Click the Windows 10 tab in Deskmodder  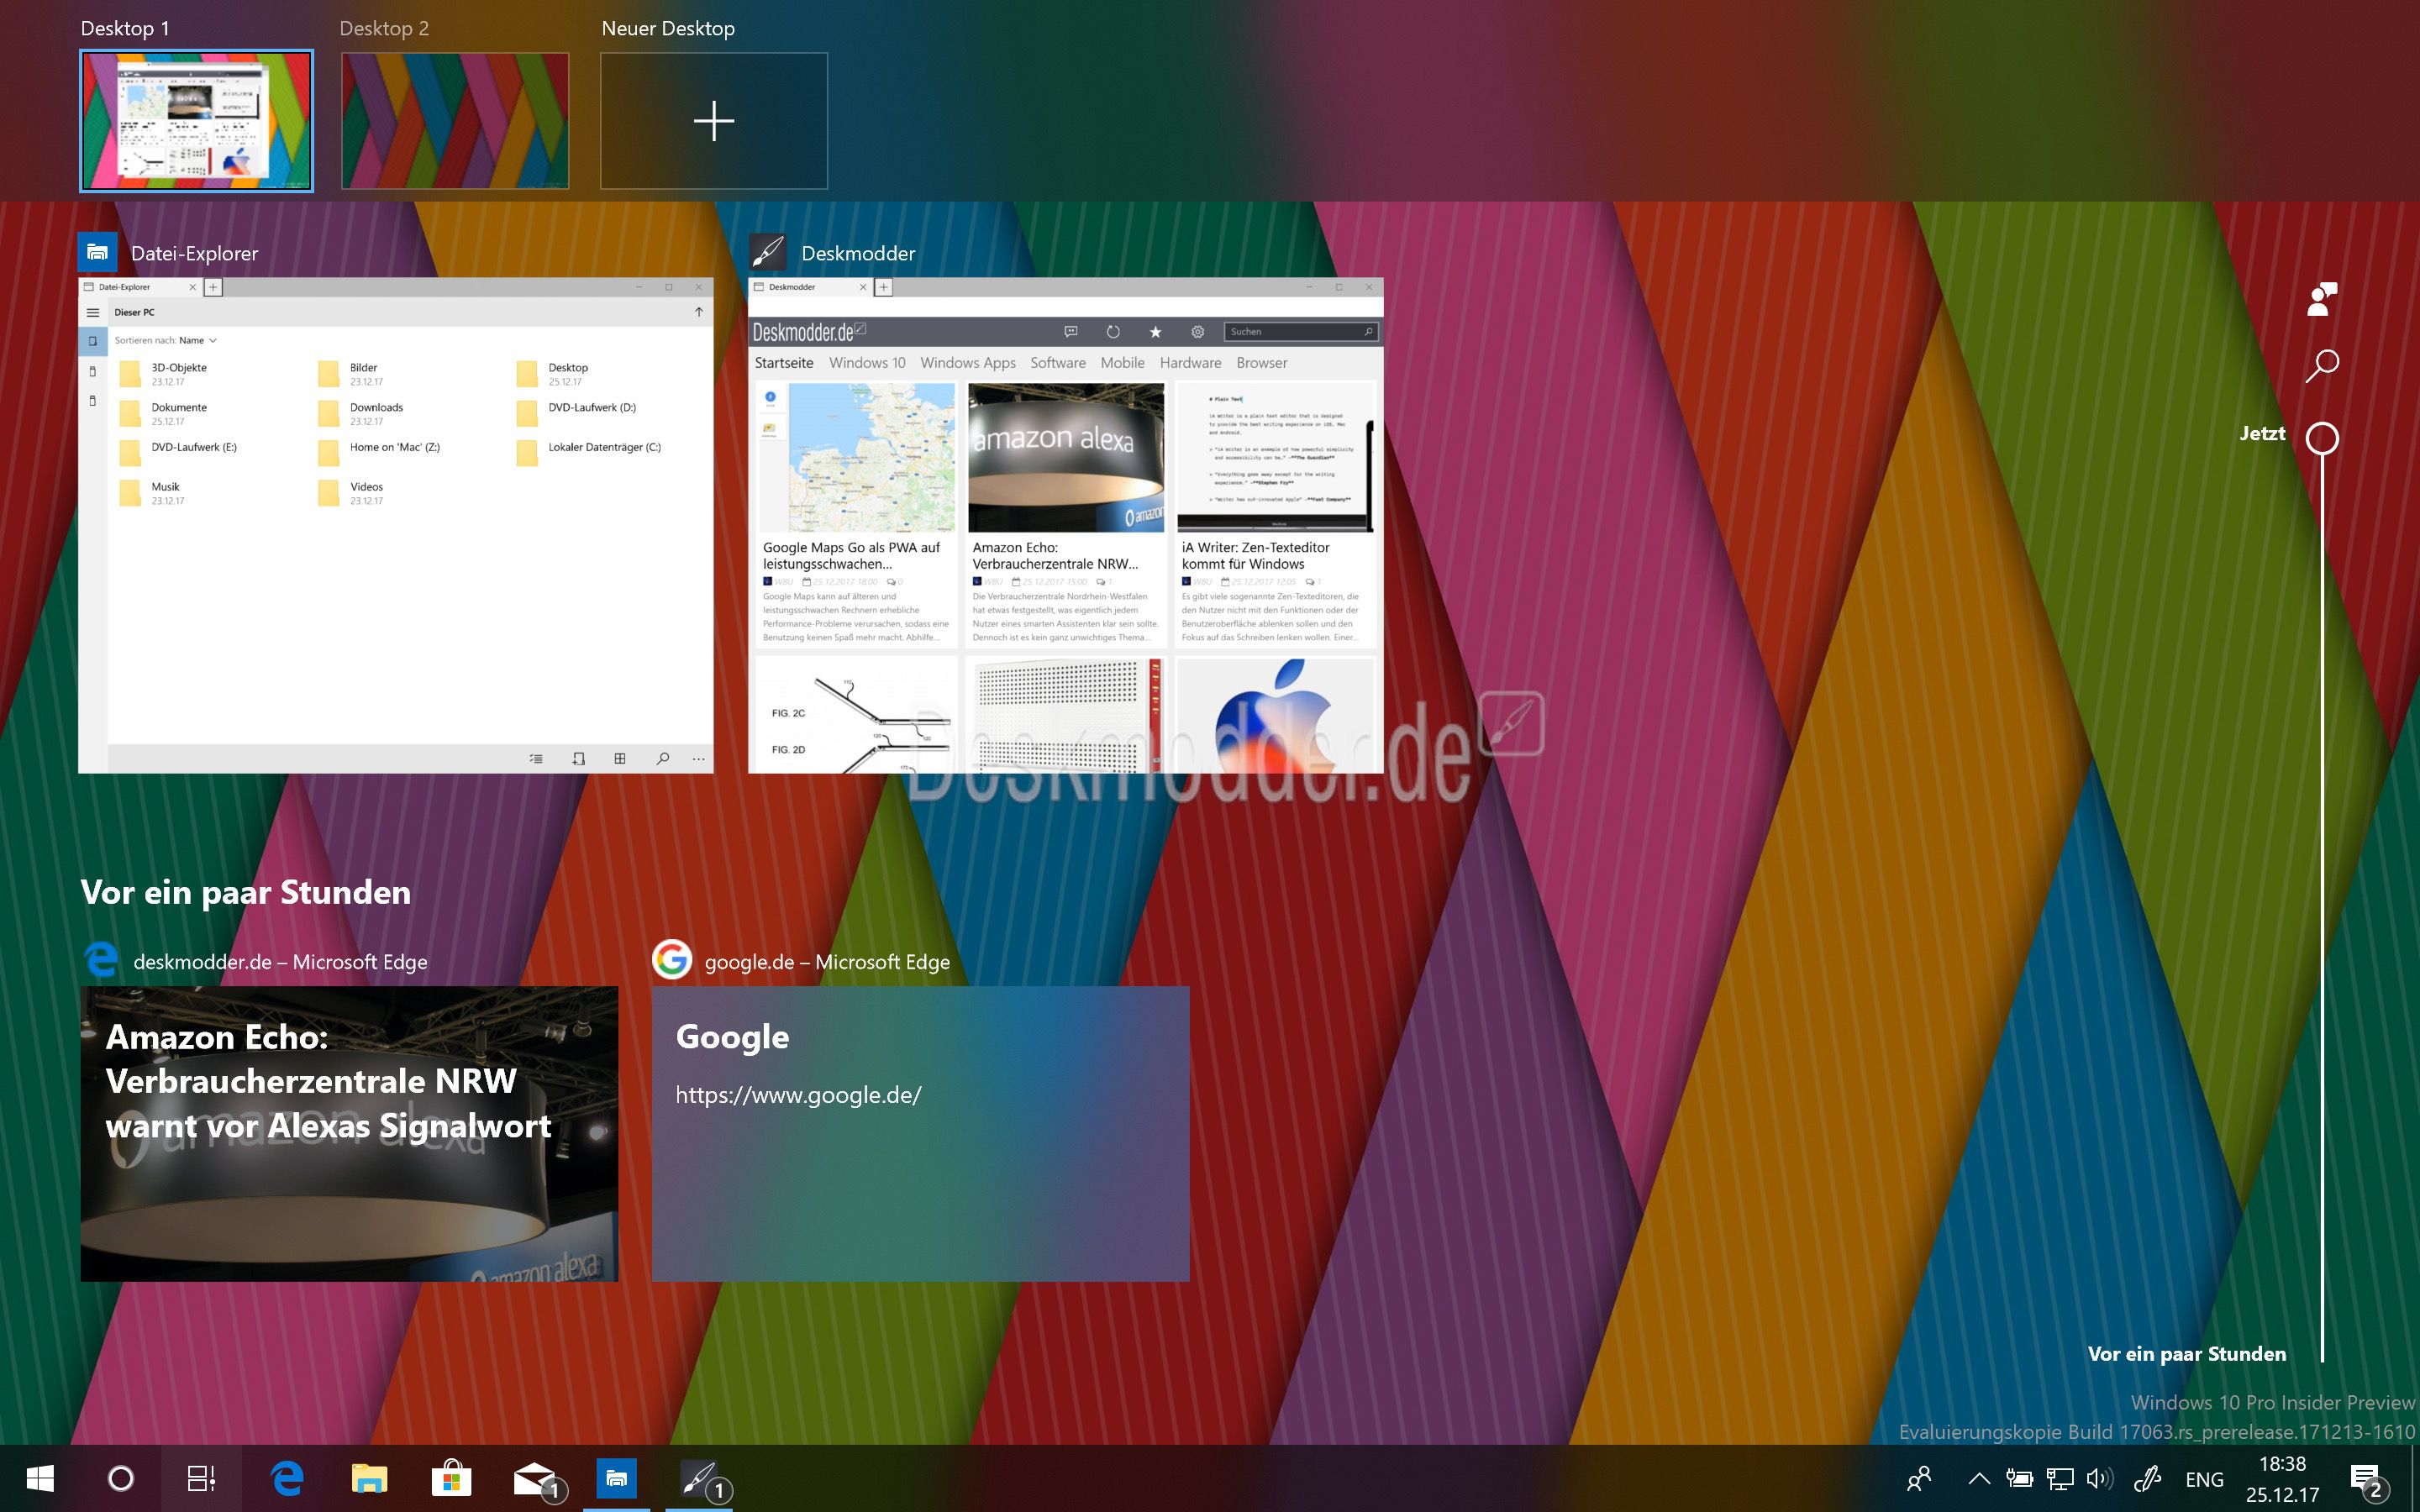[x=867, y=363]
